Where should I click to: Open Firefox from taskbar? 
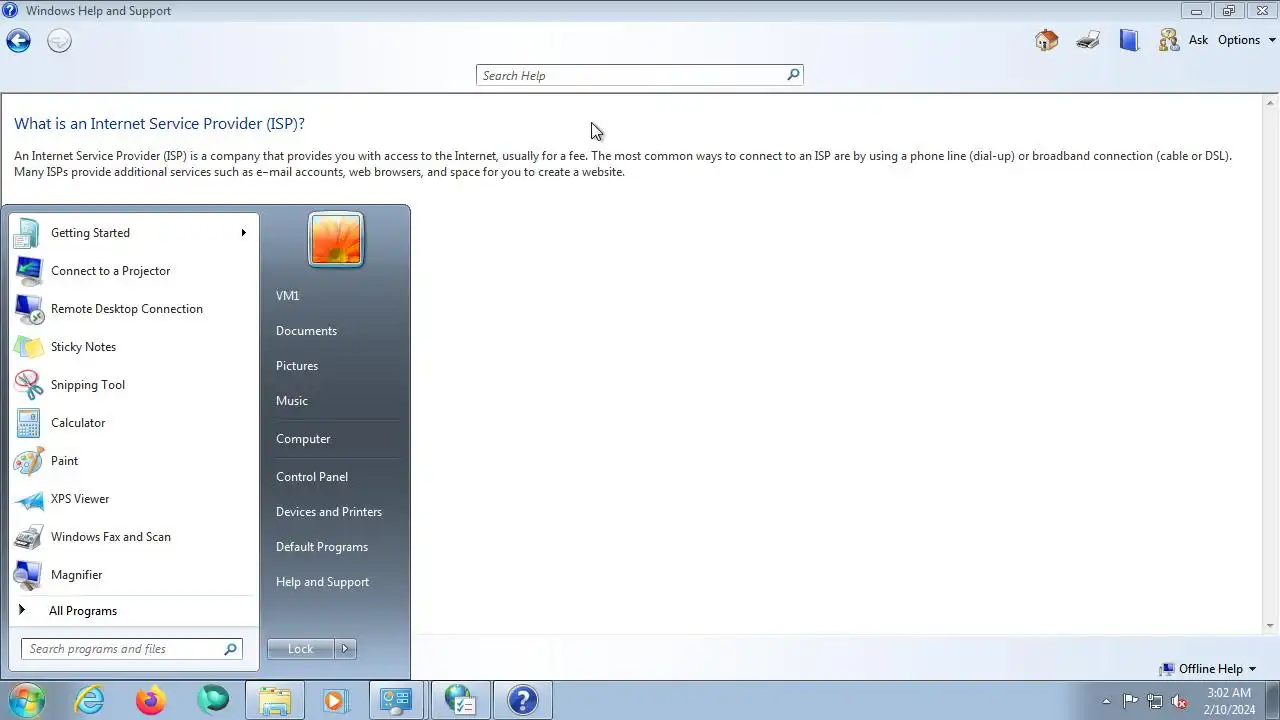click(151, 700)
